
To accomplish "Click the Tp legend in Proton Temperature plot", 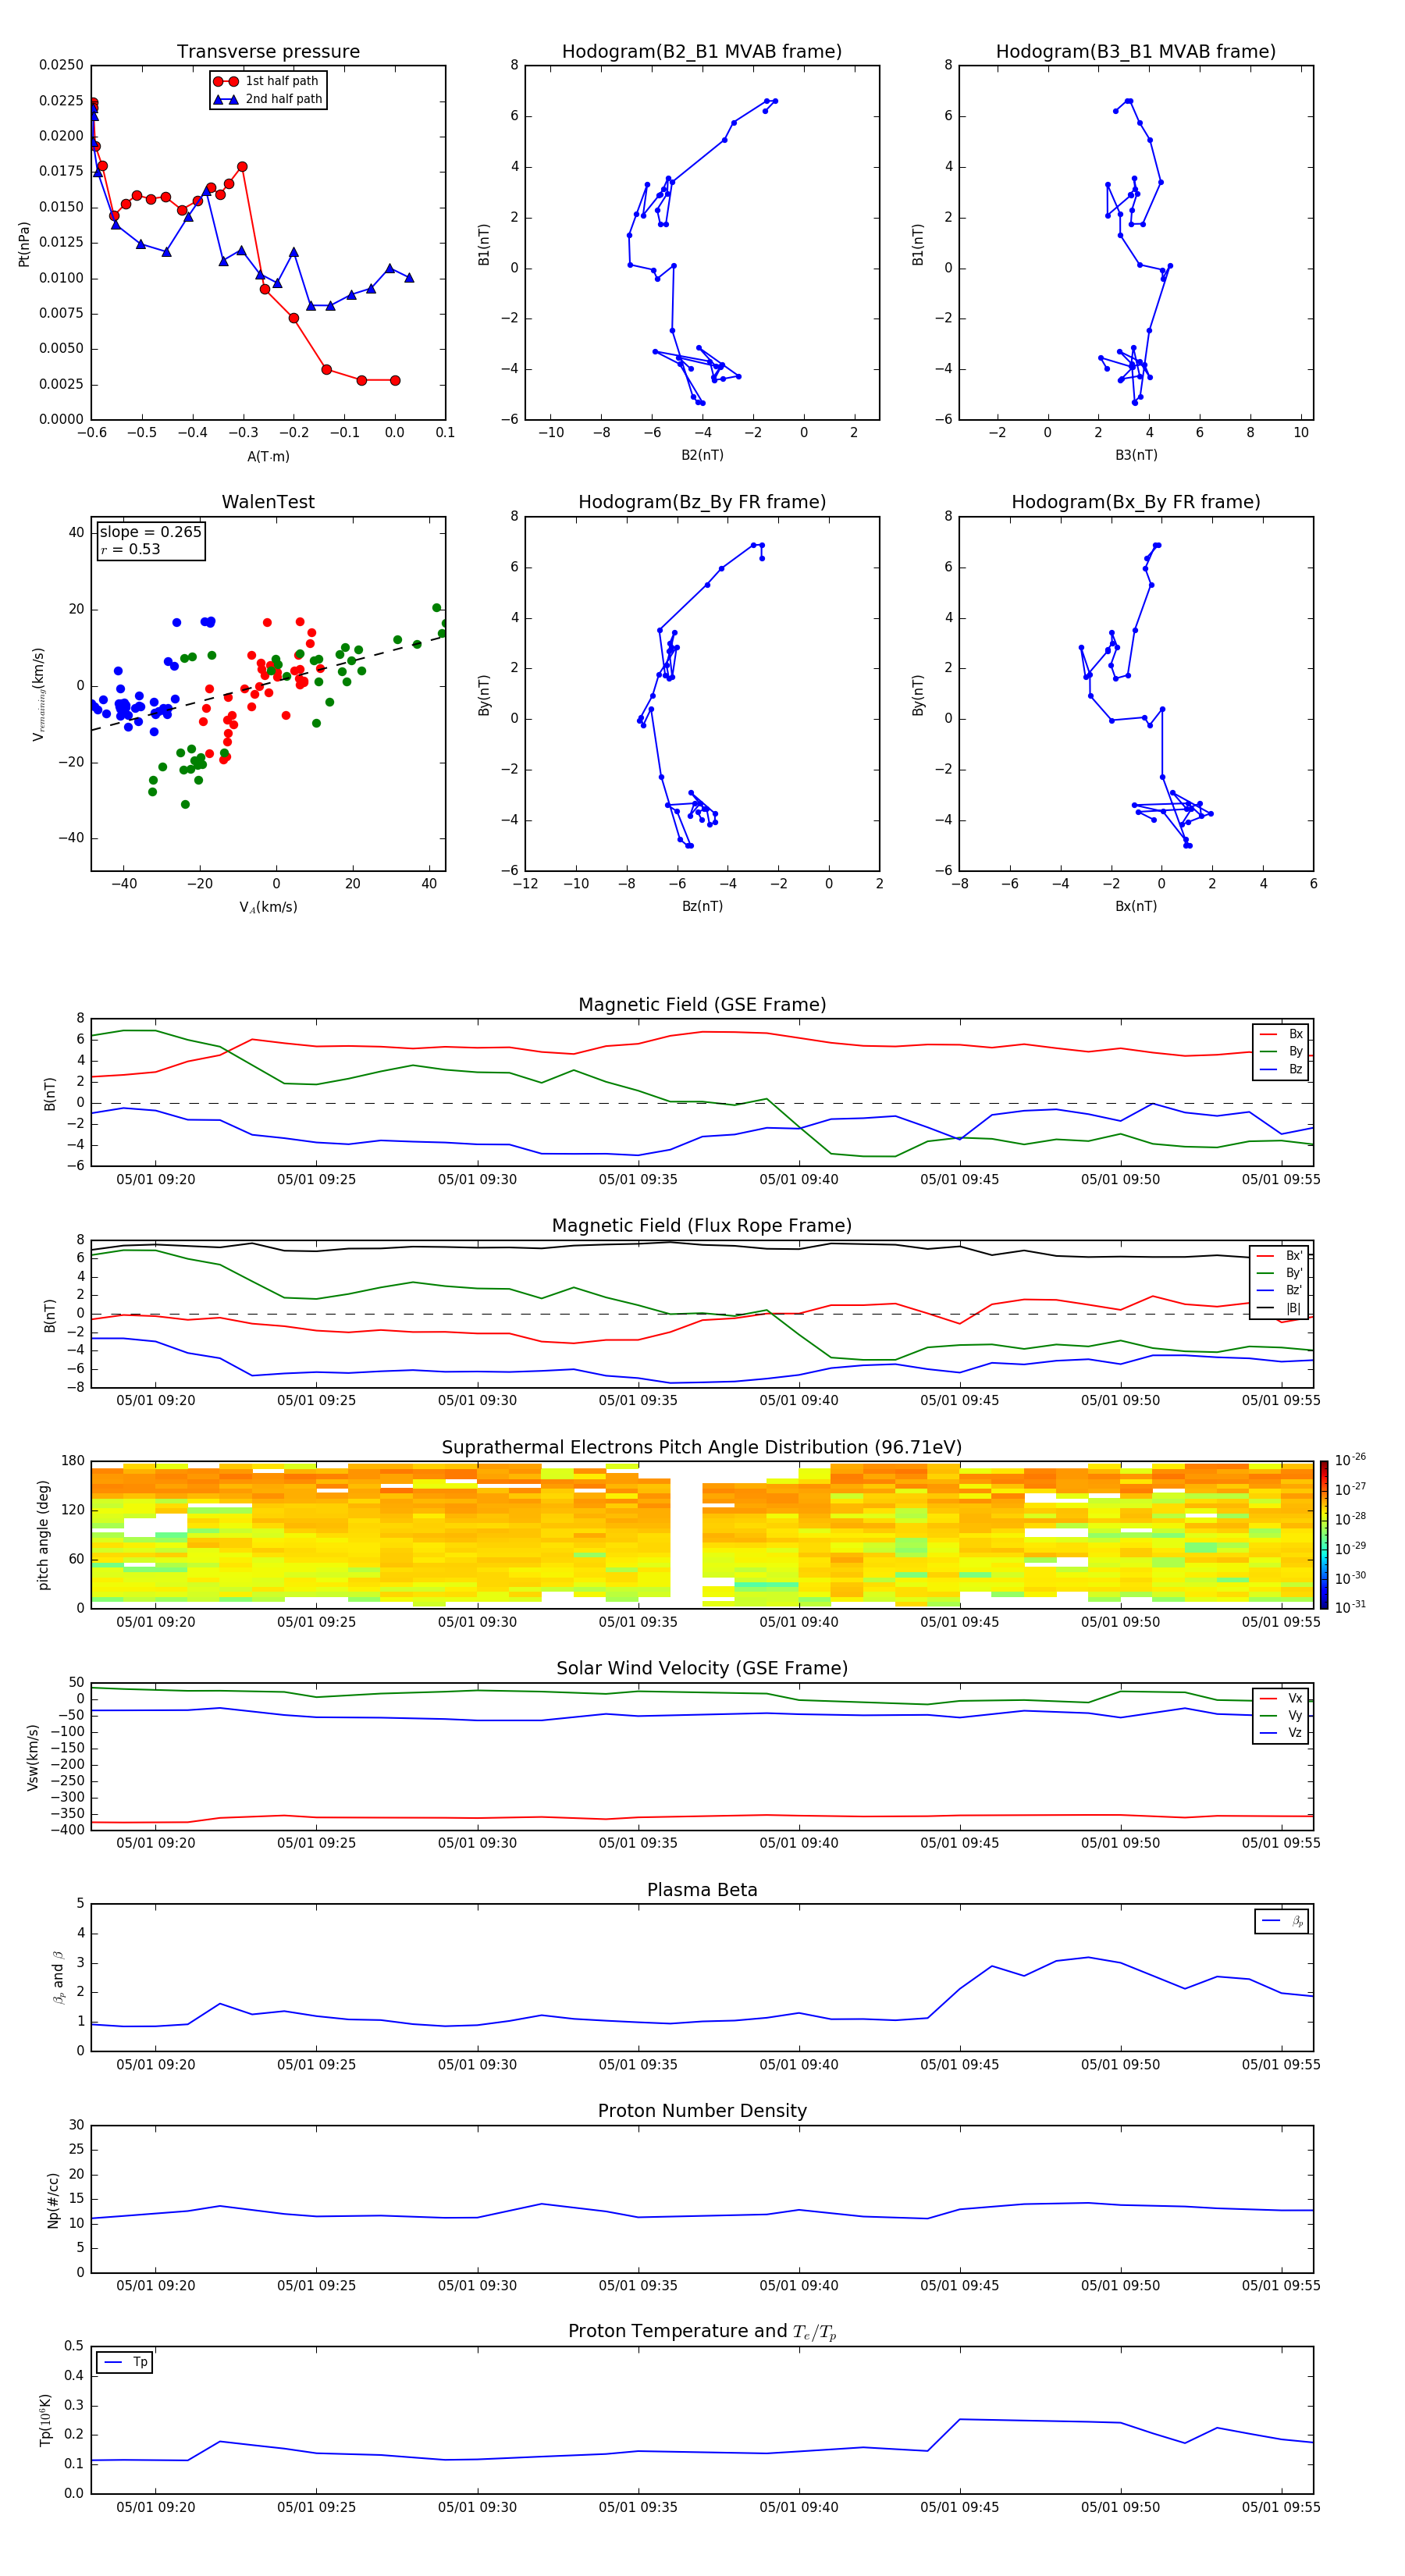I will point(125,2362).
